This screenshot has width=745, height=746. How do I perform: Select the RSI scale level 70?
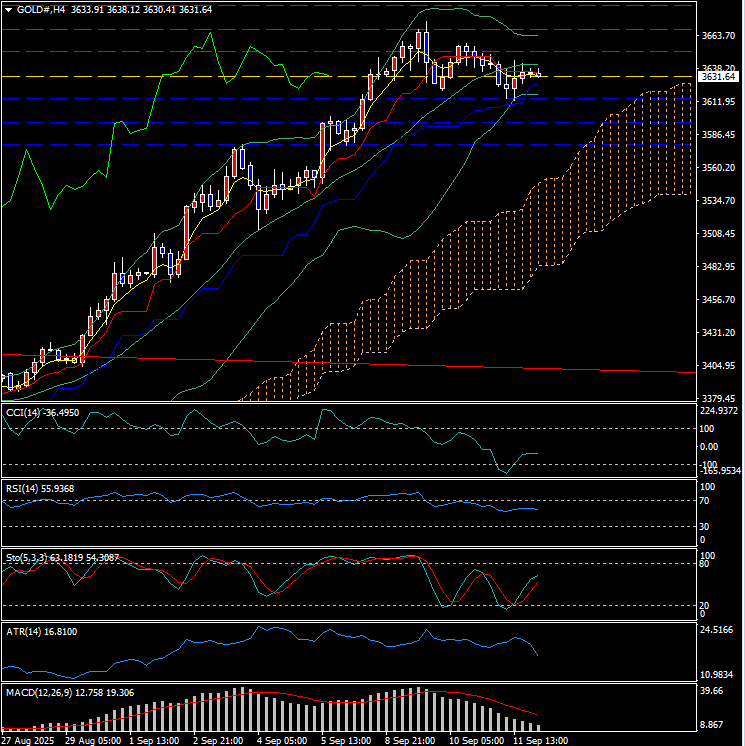coord(705,501)
